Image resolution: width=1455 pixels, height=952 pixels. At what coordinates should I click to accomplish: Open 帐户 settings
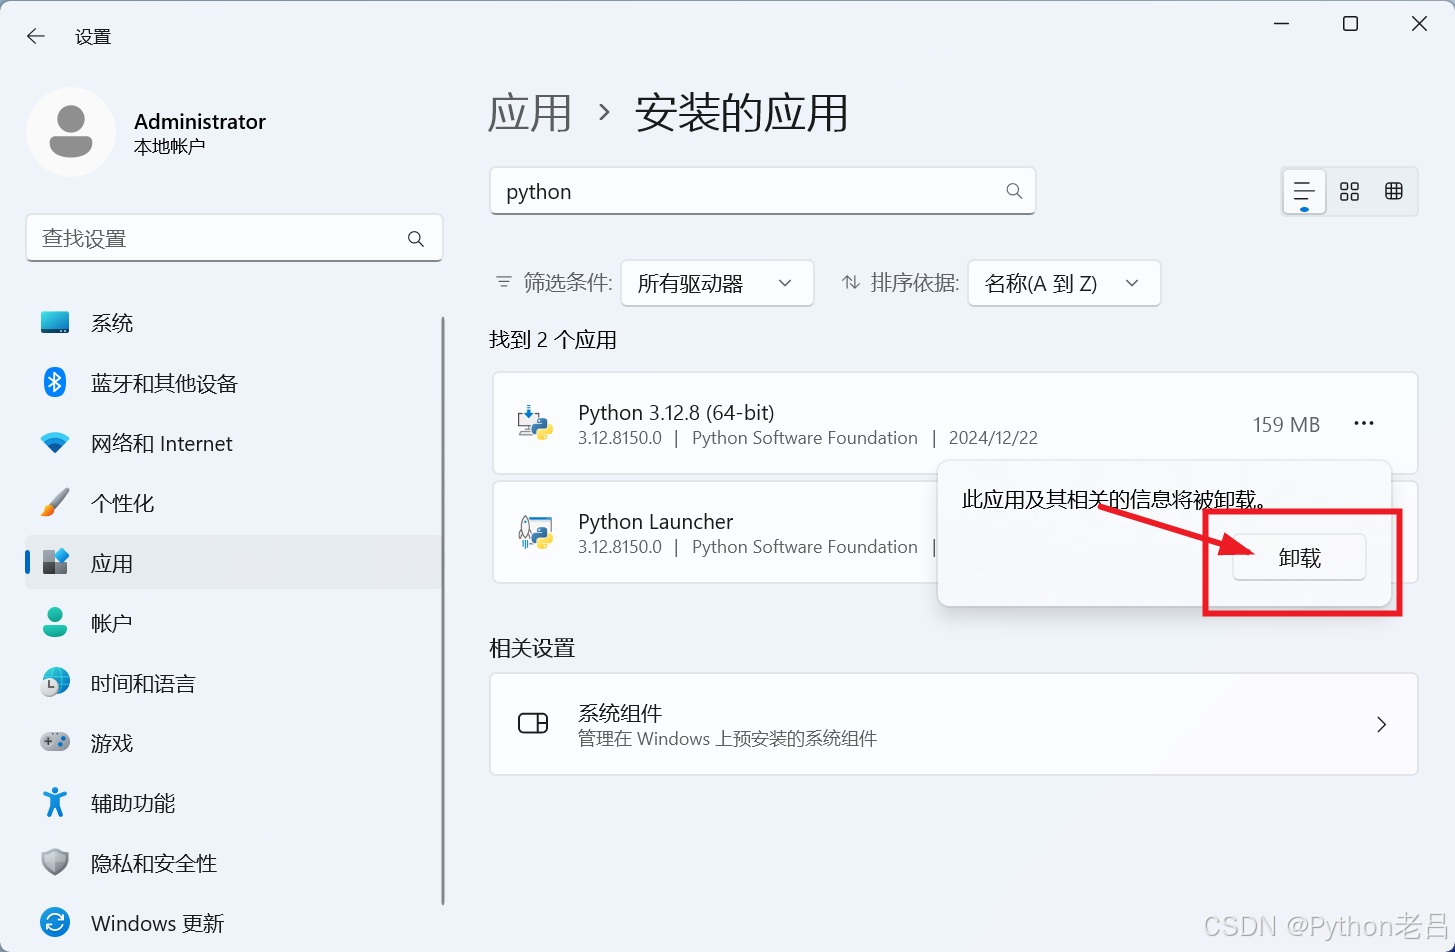pos(232,623)
